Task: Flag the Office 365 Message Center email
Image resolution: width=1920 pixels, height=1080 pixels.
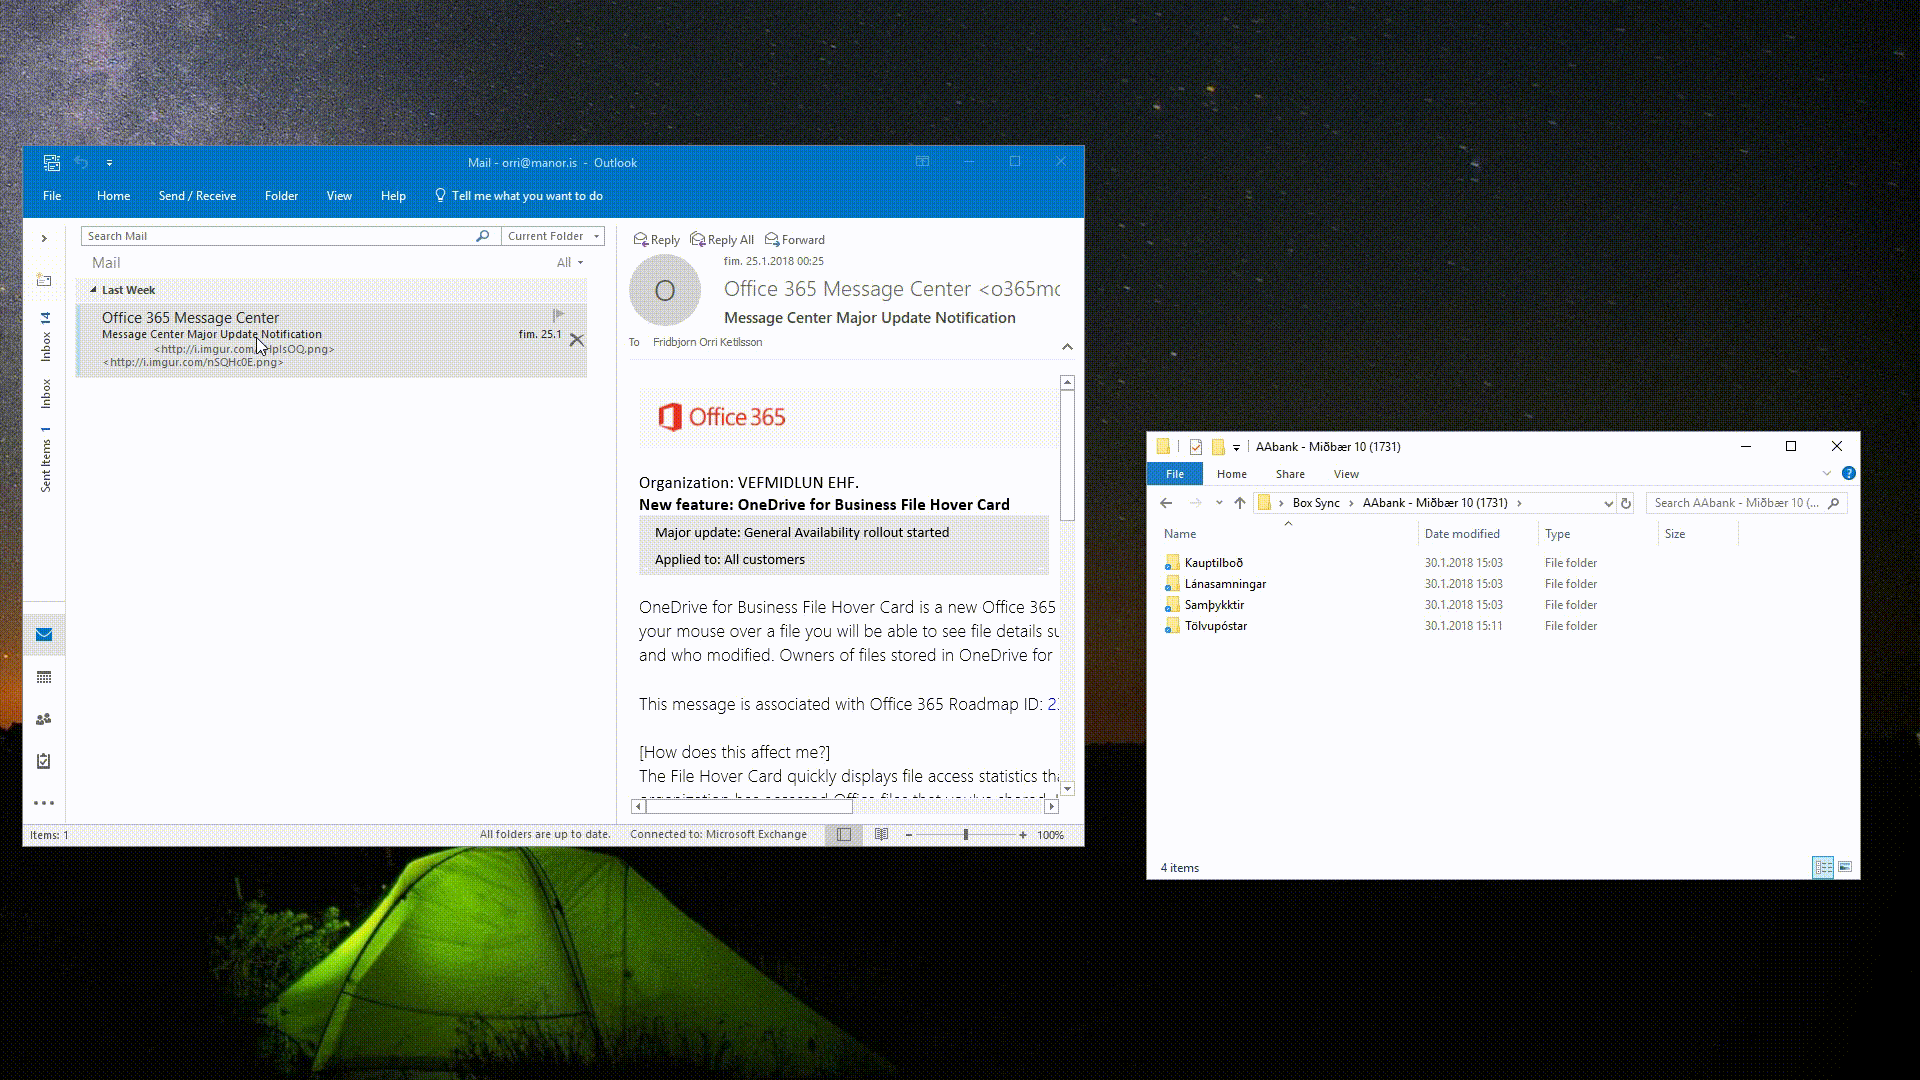Action: pyautogui.click(x=558, y=316)
